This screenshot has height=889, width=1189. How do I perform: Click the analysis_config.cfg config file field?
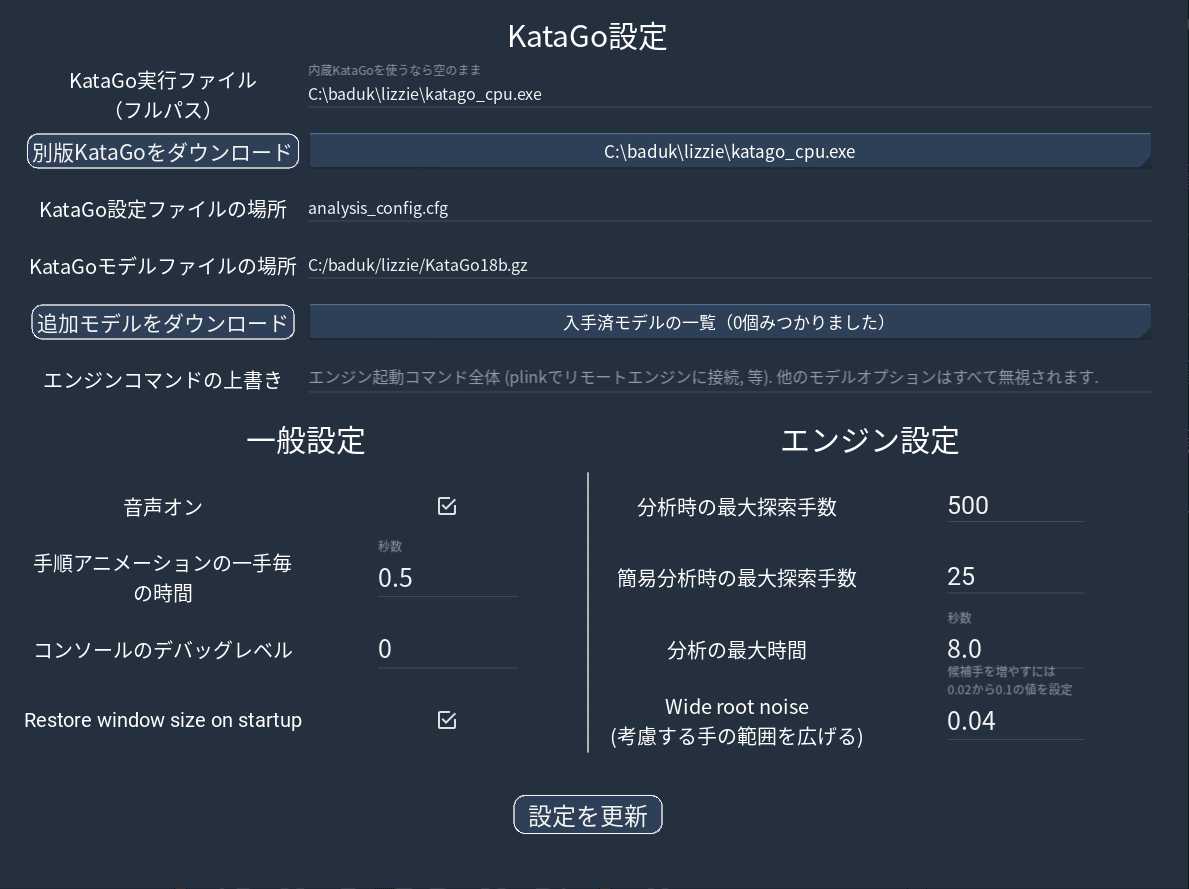click(729, 208)
